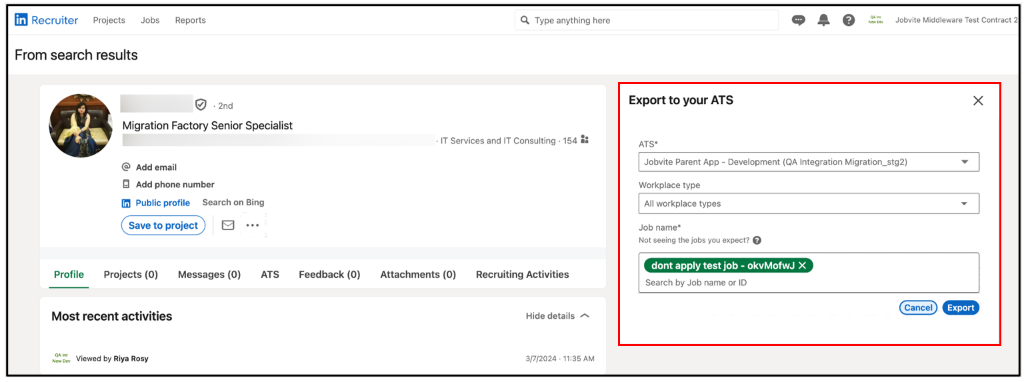The width and height of the screenshot is (1026, 382).
Task: Switch to the Projects (0) tab
Action: click(131, 275)
